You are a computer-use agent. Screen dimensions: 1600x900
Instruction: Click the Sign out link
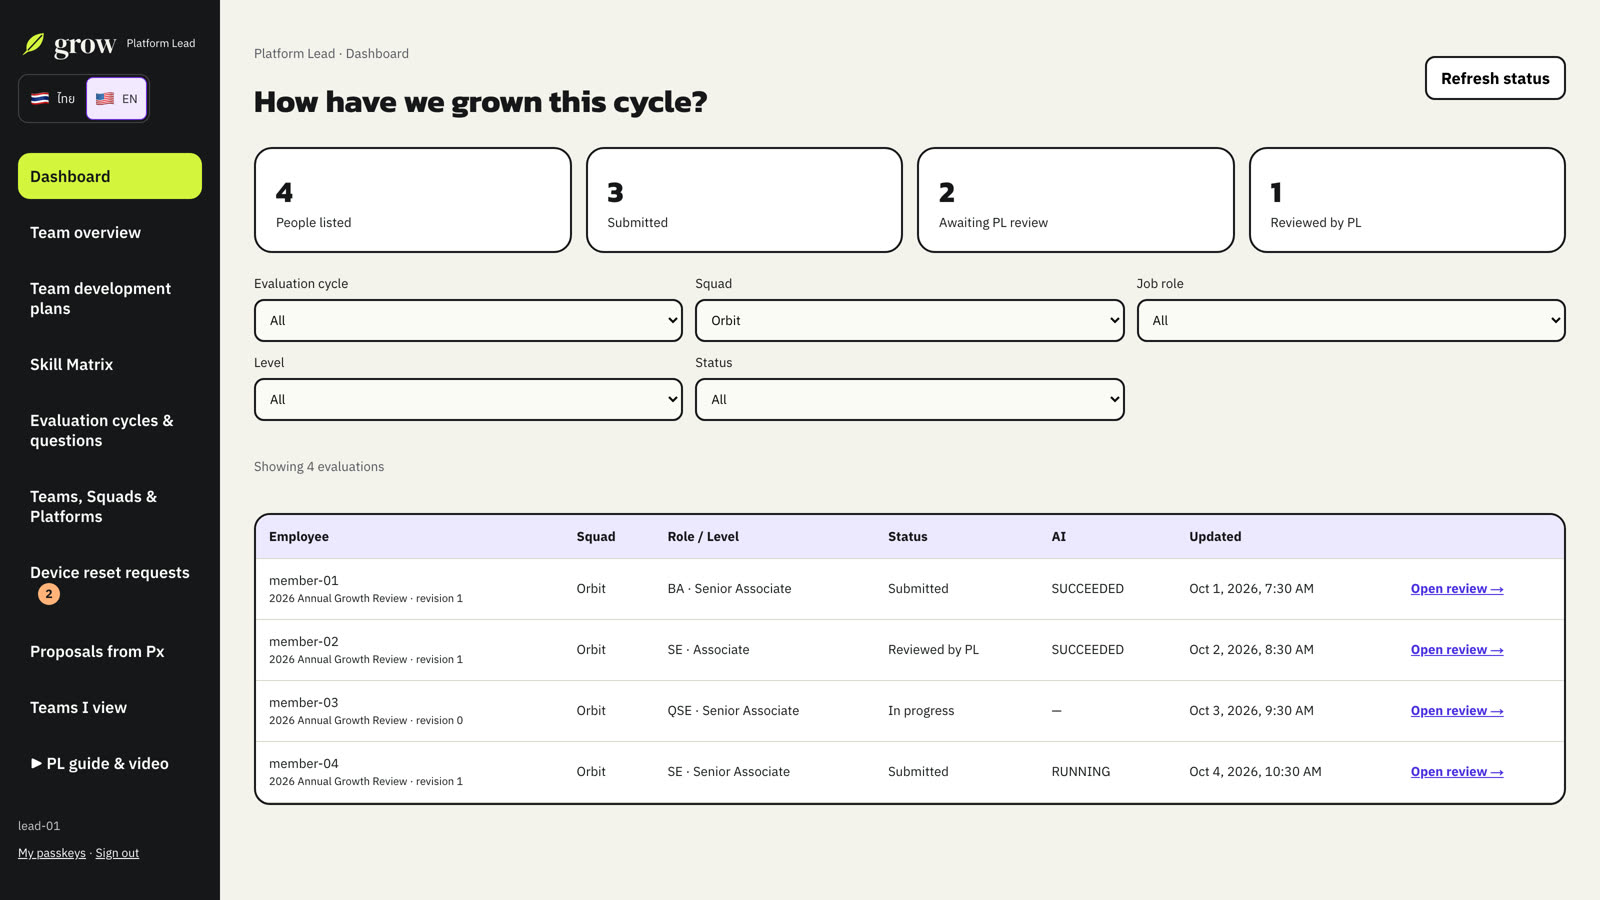pyautogui.click(x=117, y=853)
